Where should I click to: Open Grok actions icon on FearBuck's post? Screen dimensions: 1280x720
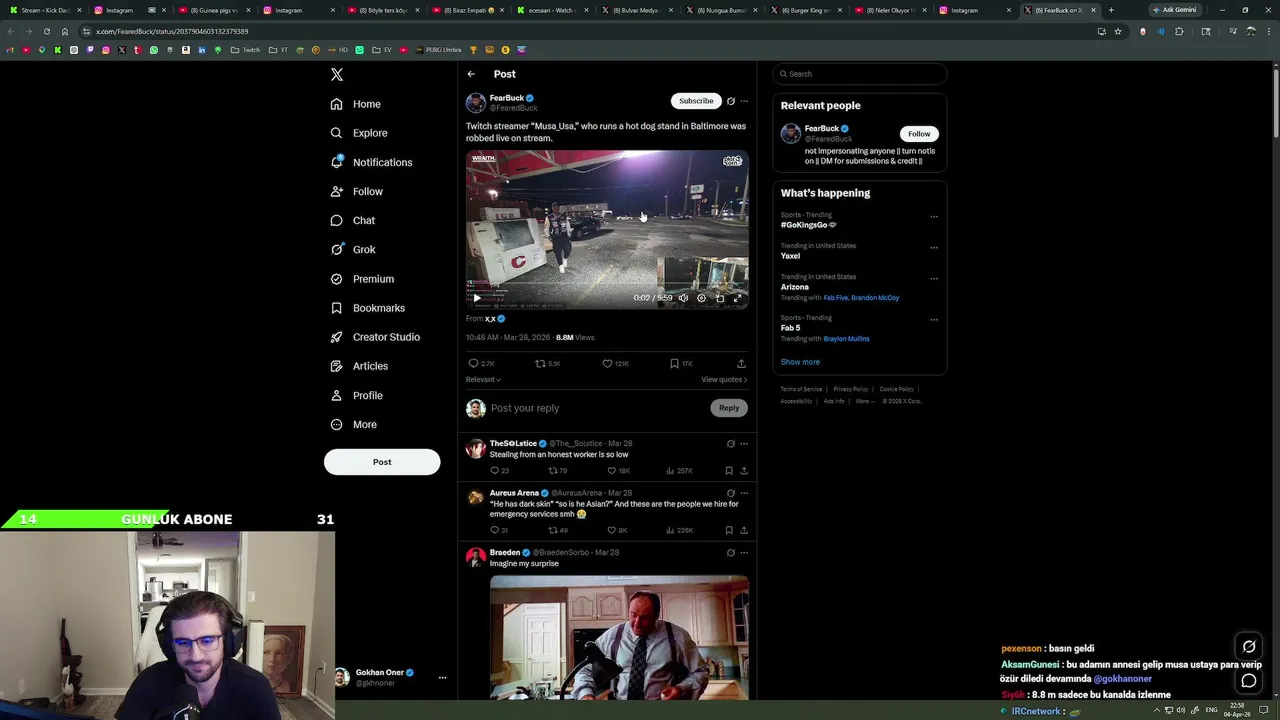pyautogui.click(x=731, y=101)
